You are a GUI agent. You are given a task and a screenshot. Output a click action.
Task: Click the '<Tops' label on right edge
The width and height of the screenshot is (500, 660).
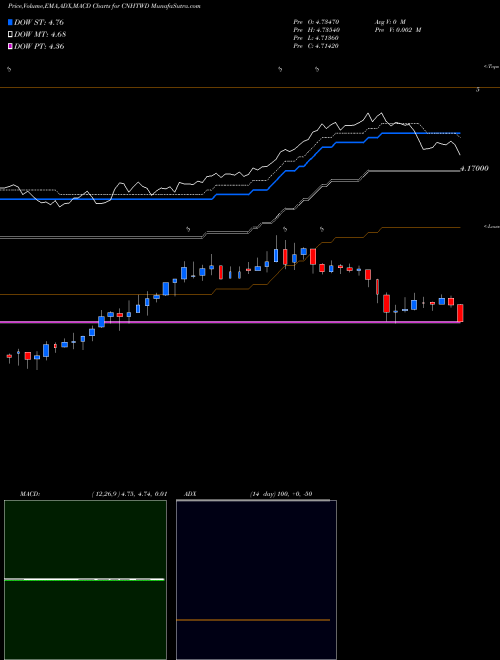(491, 67)
